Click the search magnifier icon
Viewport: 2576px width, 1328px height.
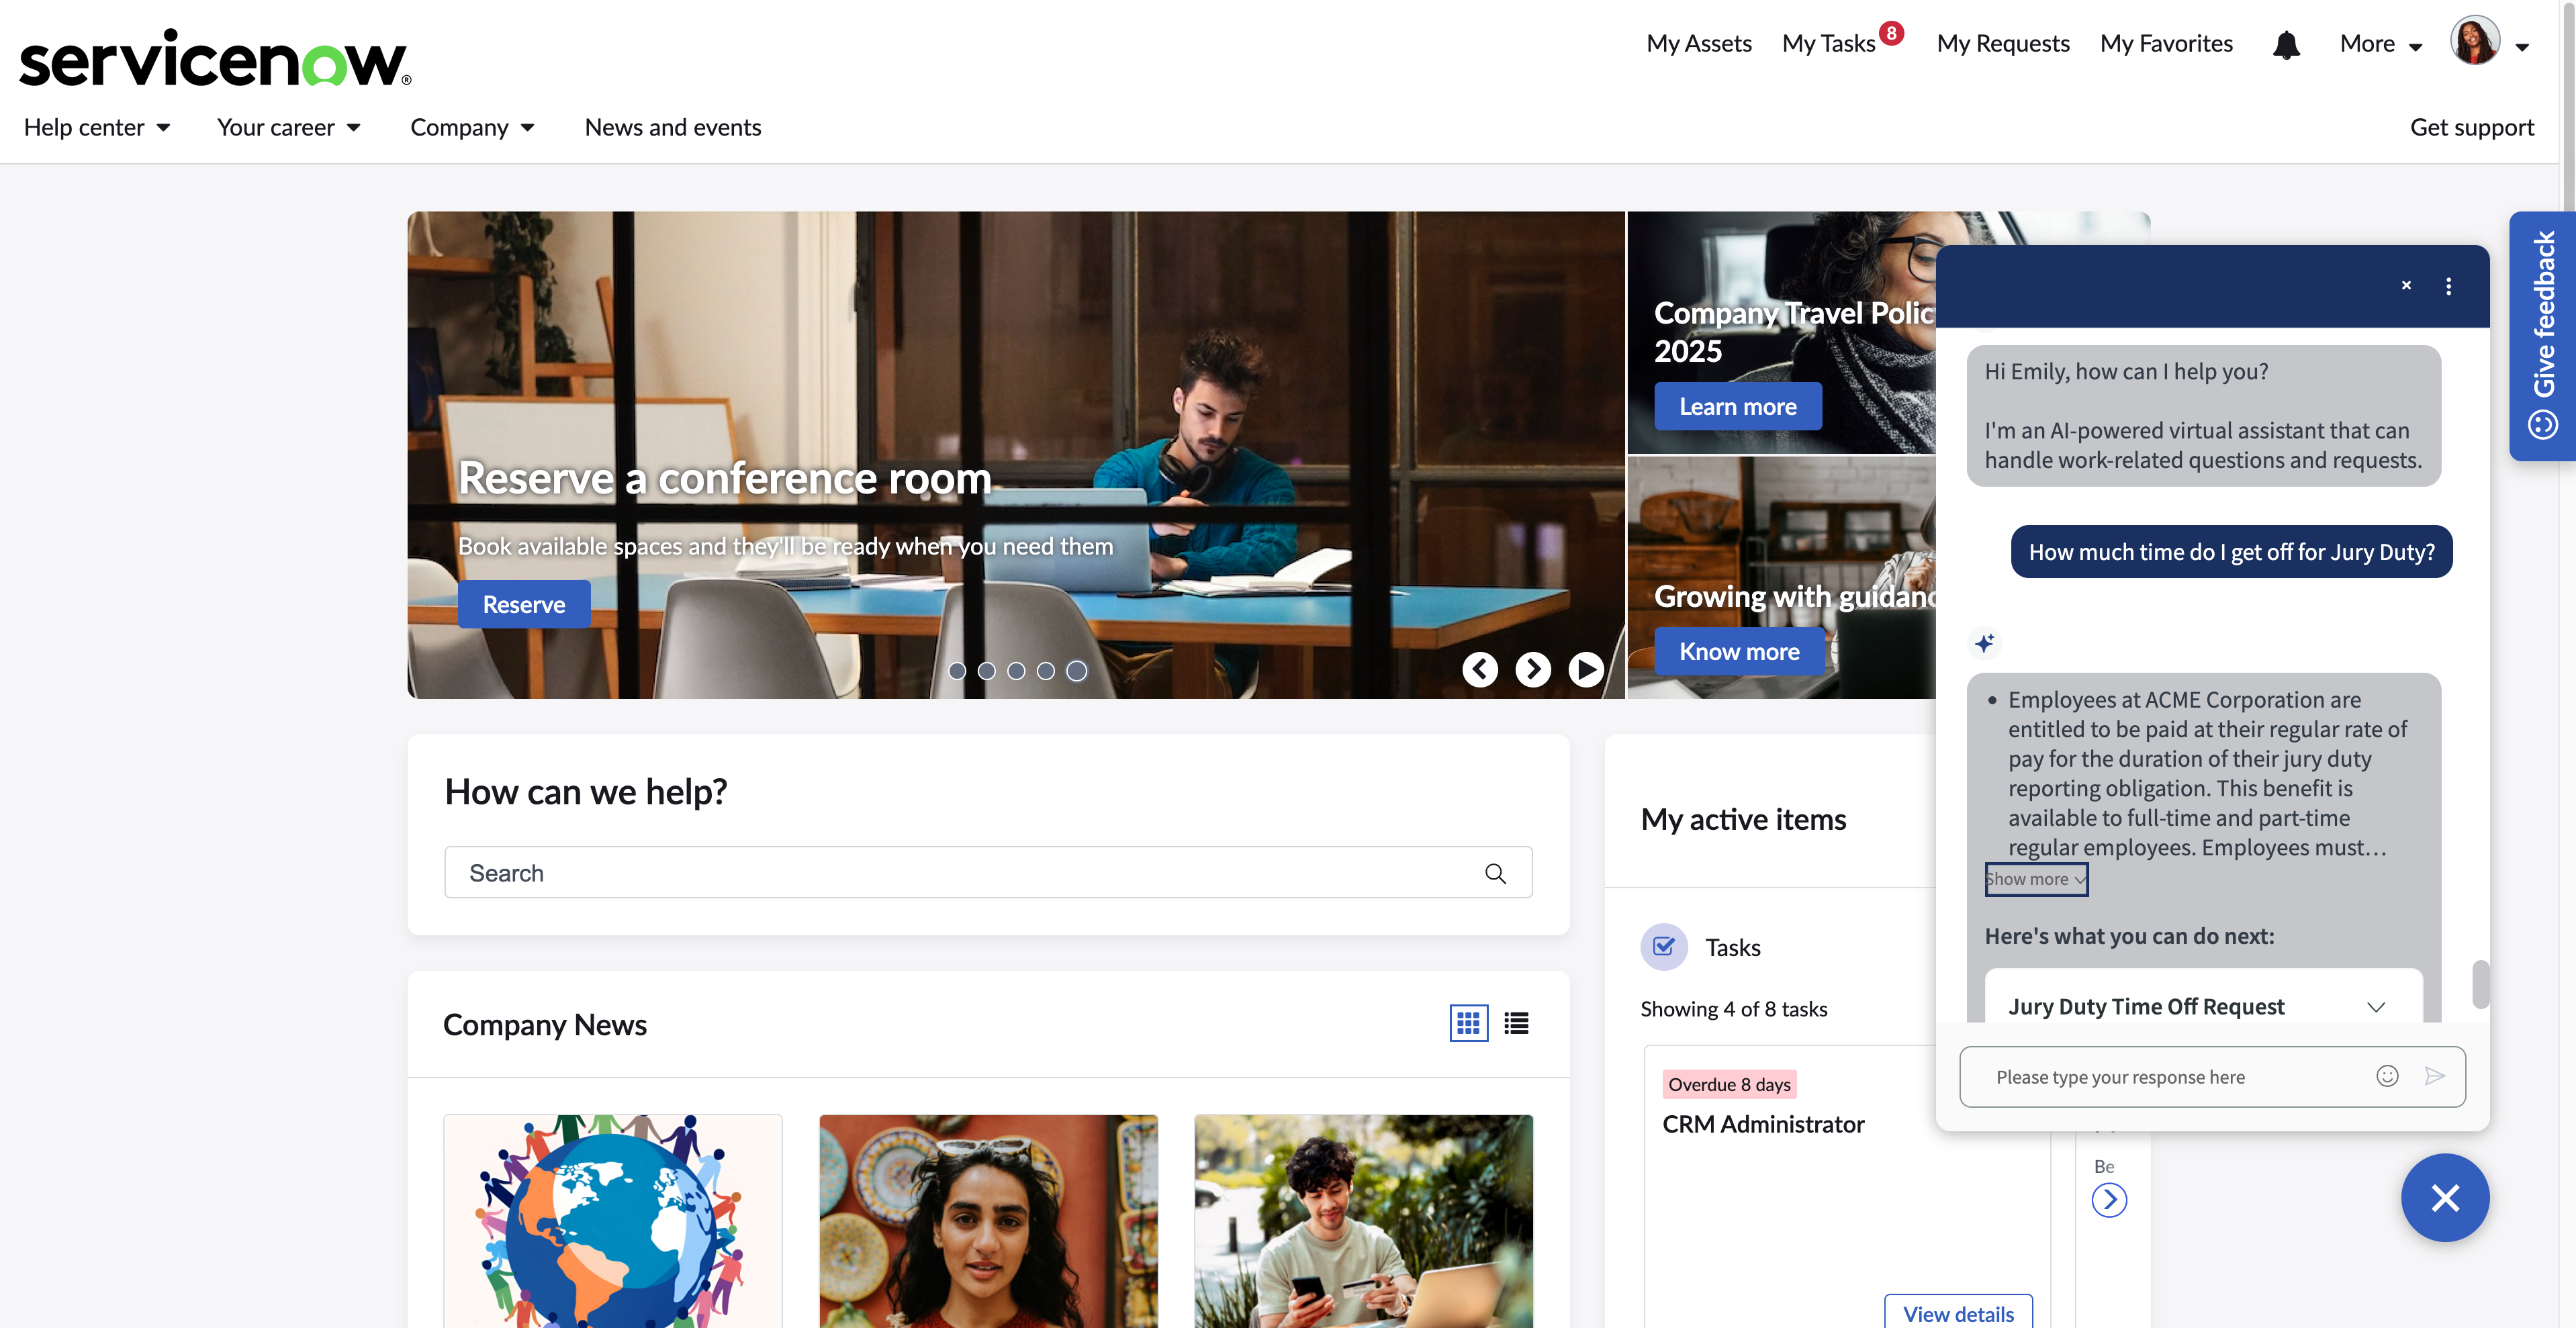1495,873
